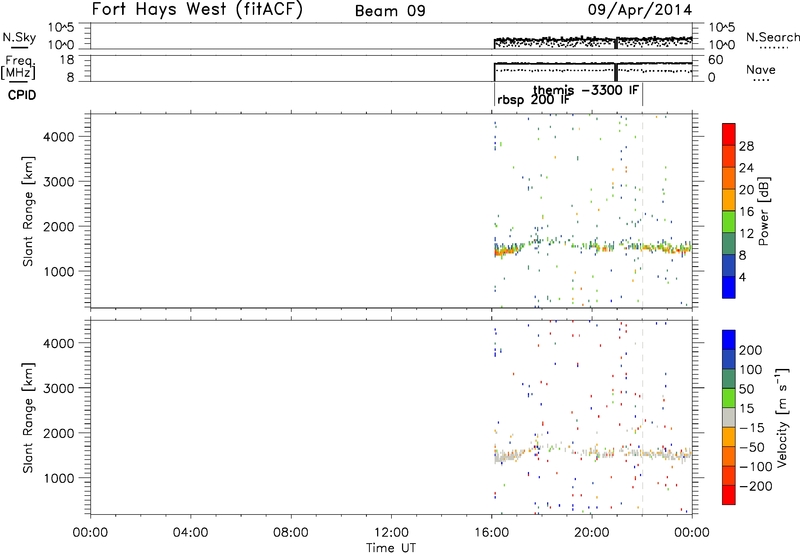Click the dashed vertical line in power panel
Image resolution: width=800 pixels, height=554 pixels.
[642, 210]
